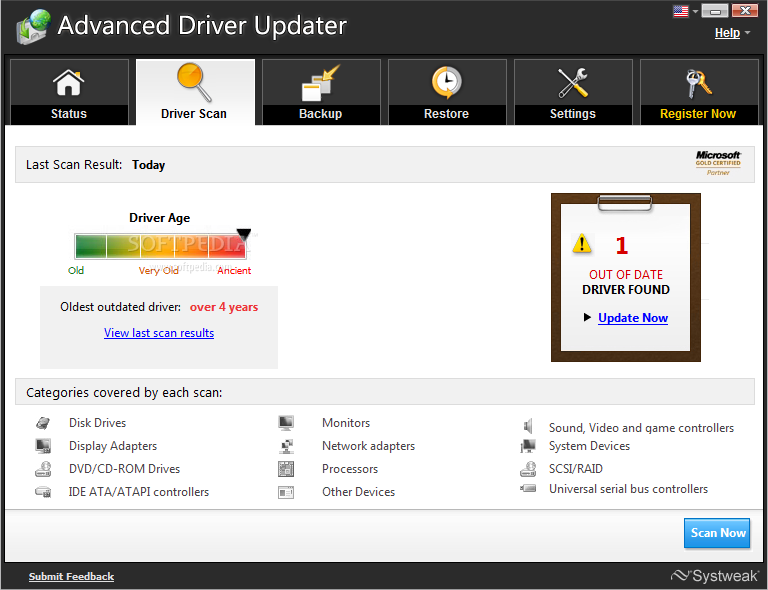Click the yellow warning triangle icon
The height and width of the screenshot is (590, 768).
click(582, 243)
